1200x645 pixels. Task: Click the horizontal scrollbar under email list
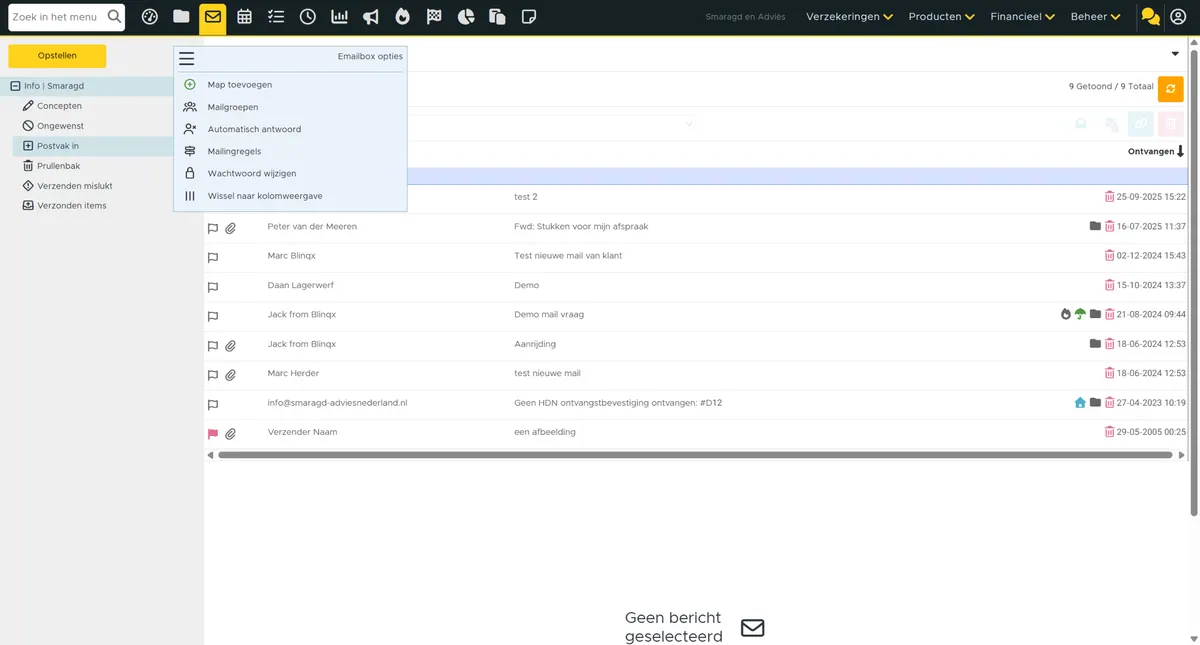694,455
